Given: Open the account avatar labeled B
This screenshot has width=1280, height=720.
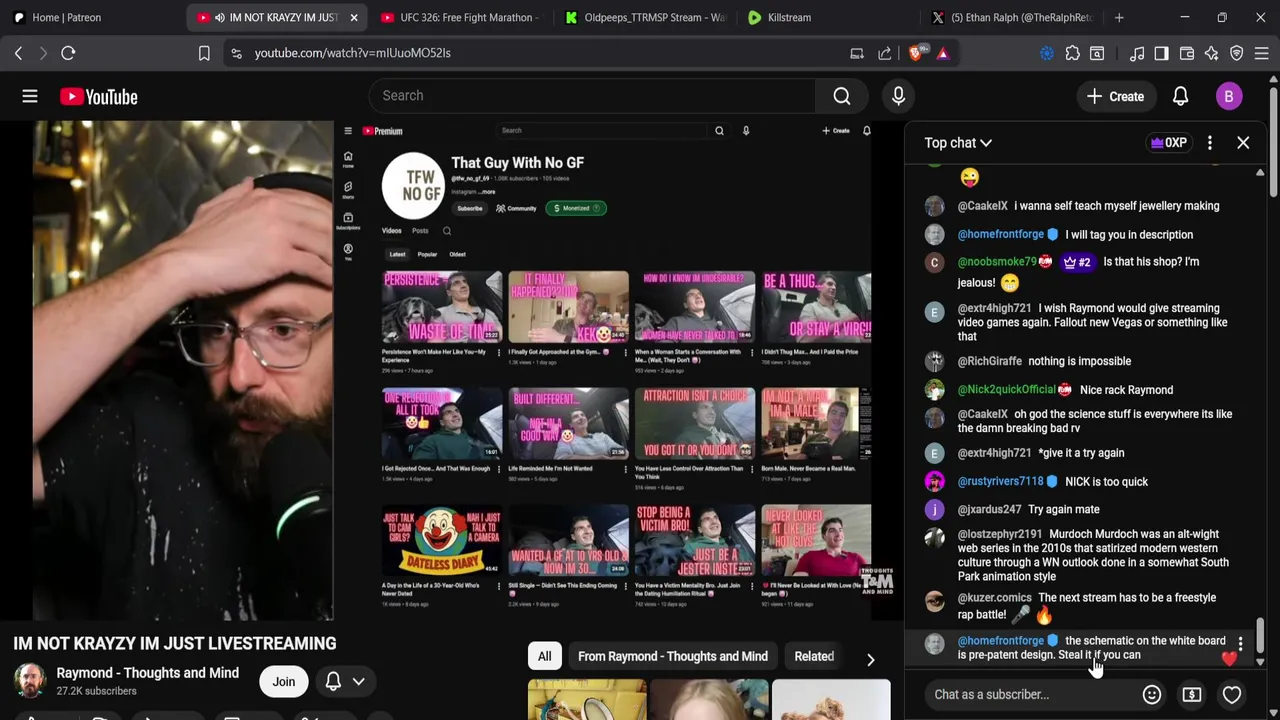Looking at the screenshot, I should (x=1229, y=96).
